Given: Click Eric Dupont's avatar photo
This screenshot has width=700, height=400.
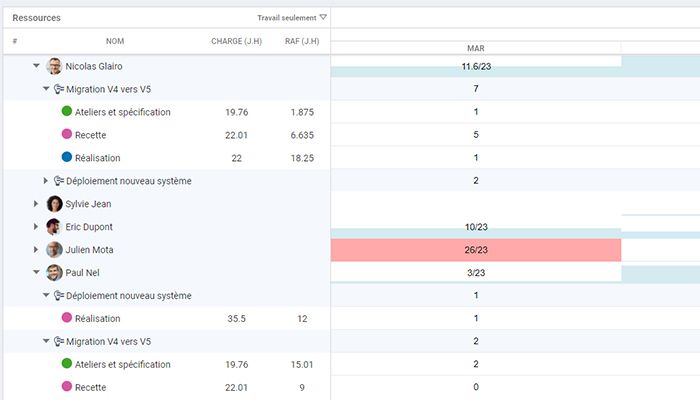Looking at the screenshot, I should [54, 227].
